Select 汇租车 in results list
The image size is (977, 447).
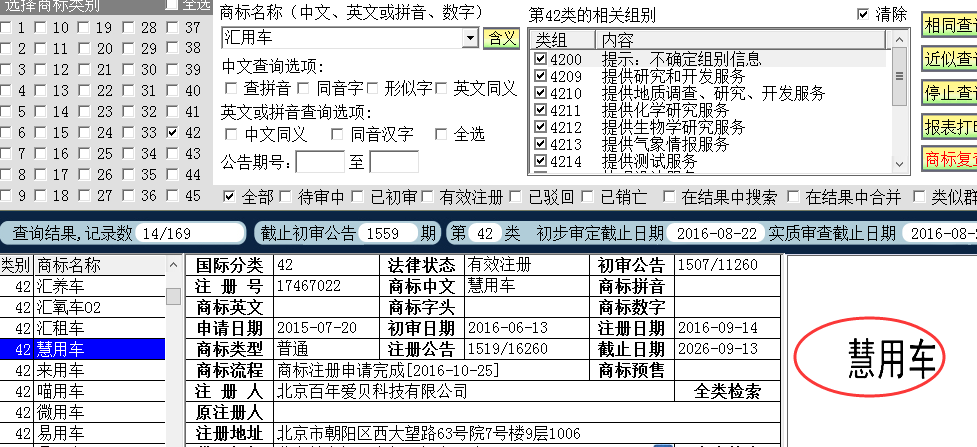point(82,328)
